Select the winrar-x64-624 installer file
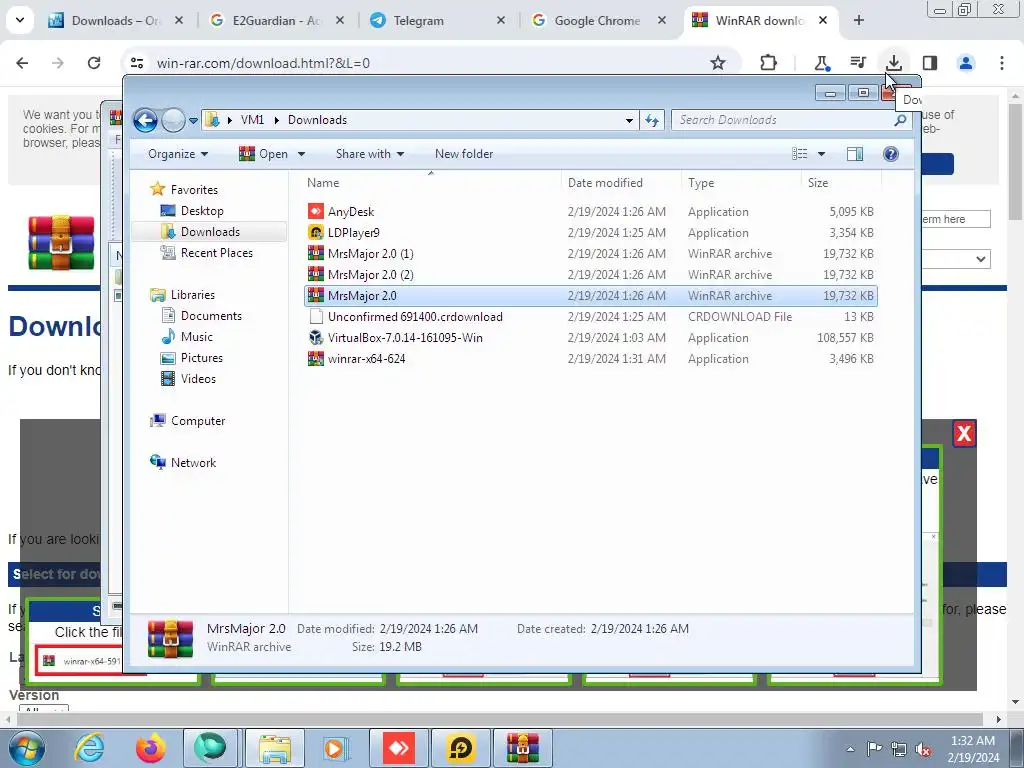Viewport: 1024px width, 768px height. point(366,359)
